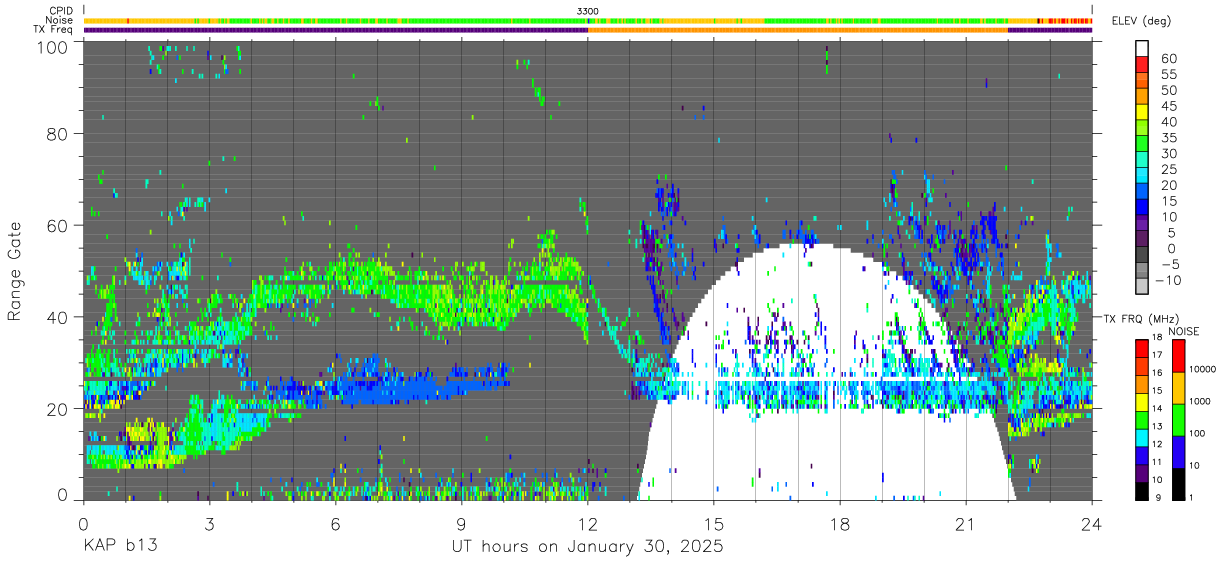Screen dimensions: 1228x567
Task: Click the 60 value in ELEV legend
Action: (1170, 58)
